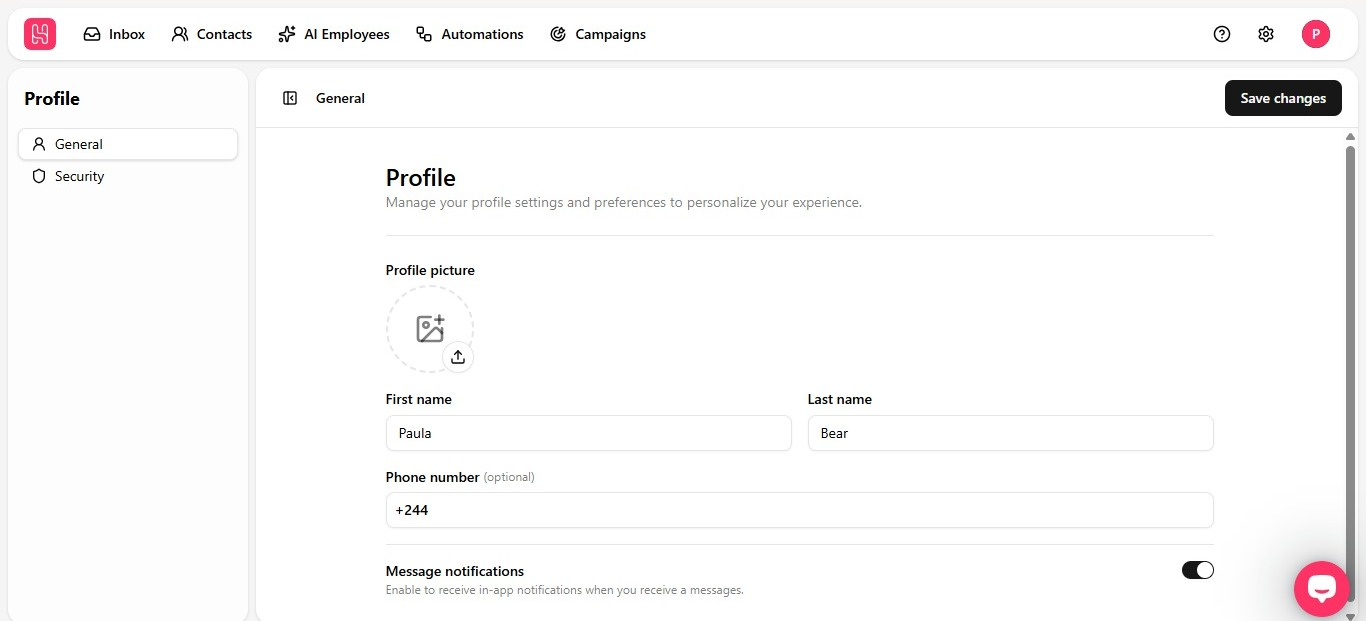Click the profile picture placeholder
This screenshot has height=621, width=1366.
[430, 329]
